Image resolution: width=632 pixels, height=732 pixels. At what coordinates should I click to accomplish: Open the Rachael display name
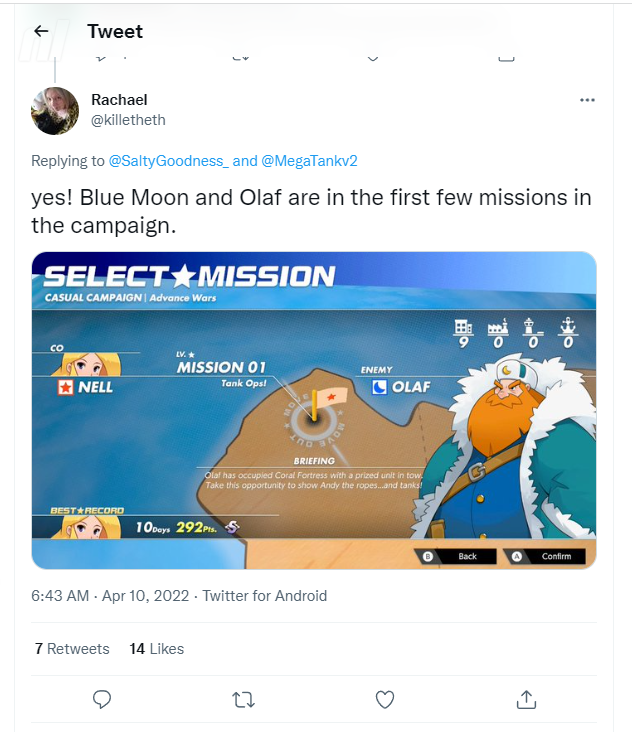119,100
